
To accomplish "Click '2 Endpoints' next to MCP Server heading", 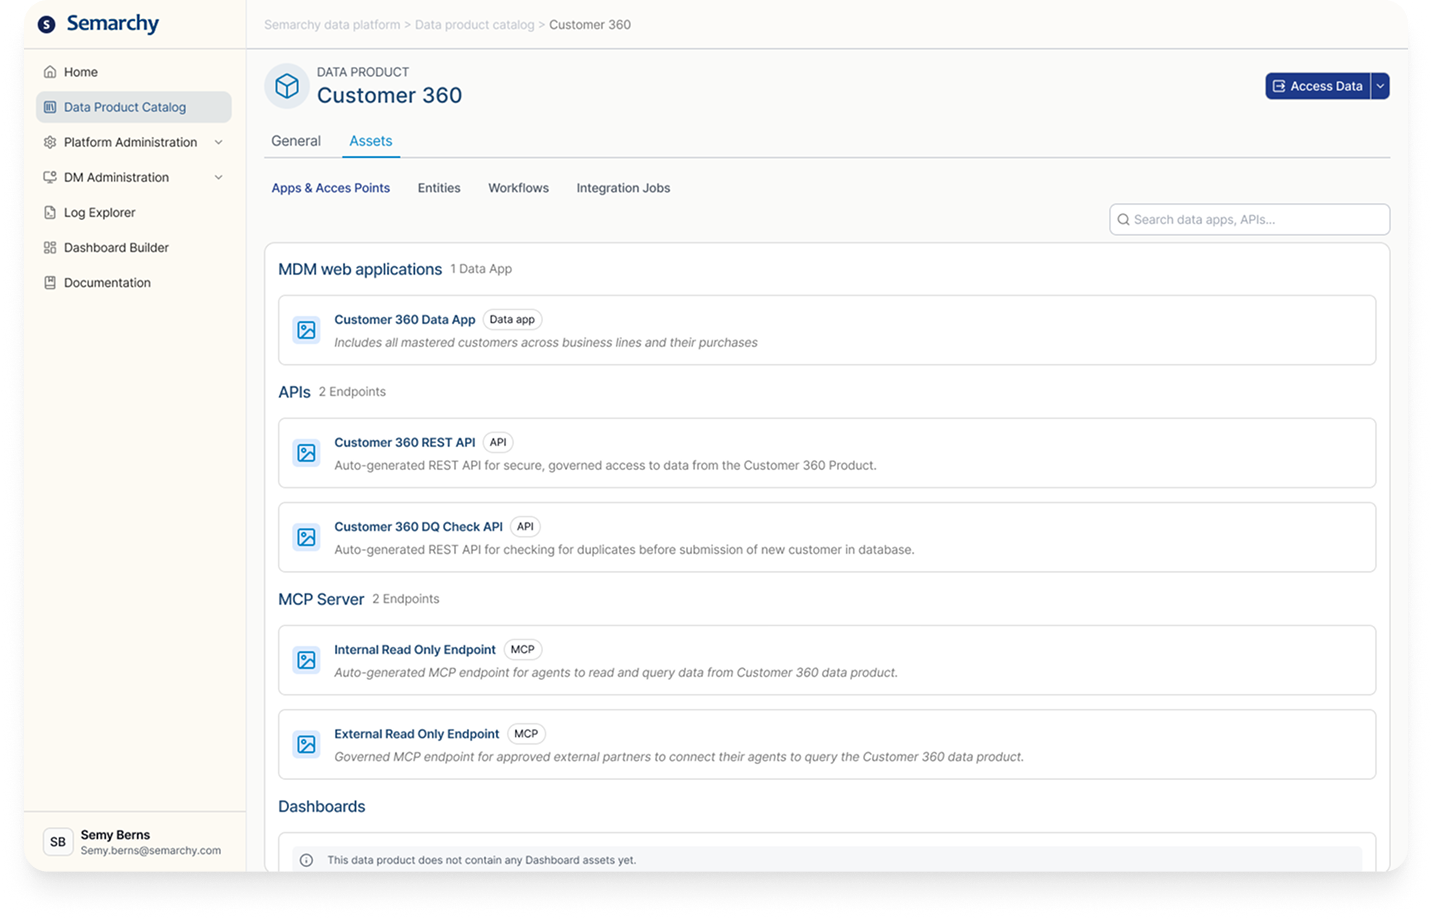I will (406, 599).
